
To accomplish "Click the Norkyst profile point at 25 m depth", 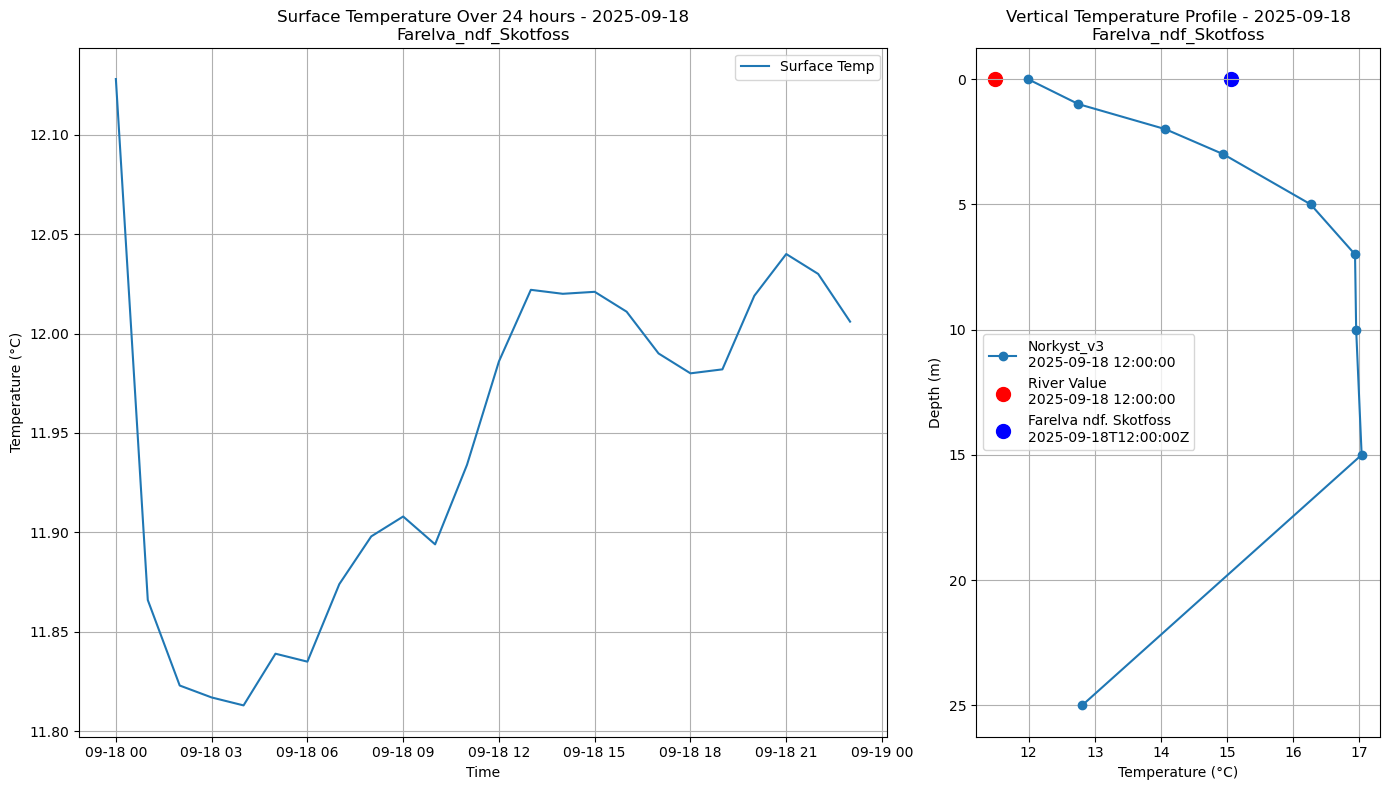I will 1082,705.
